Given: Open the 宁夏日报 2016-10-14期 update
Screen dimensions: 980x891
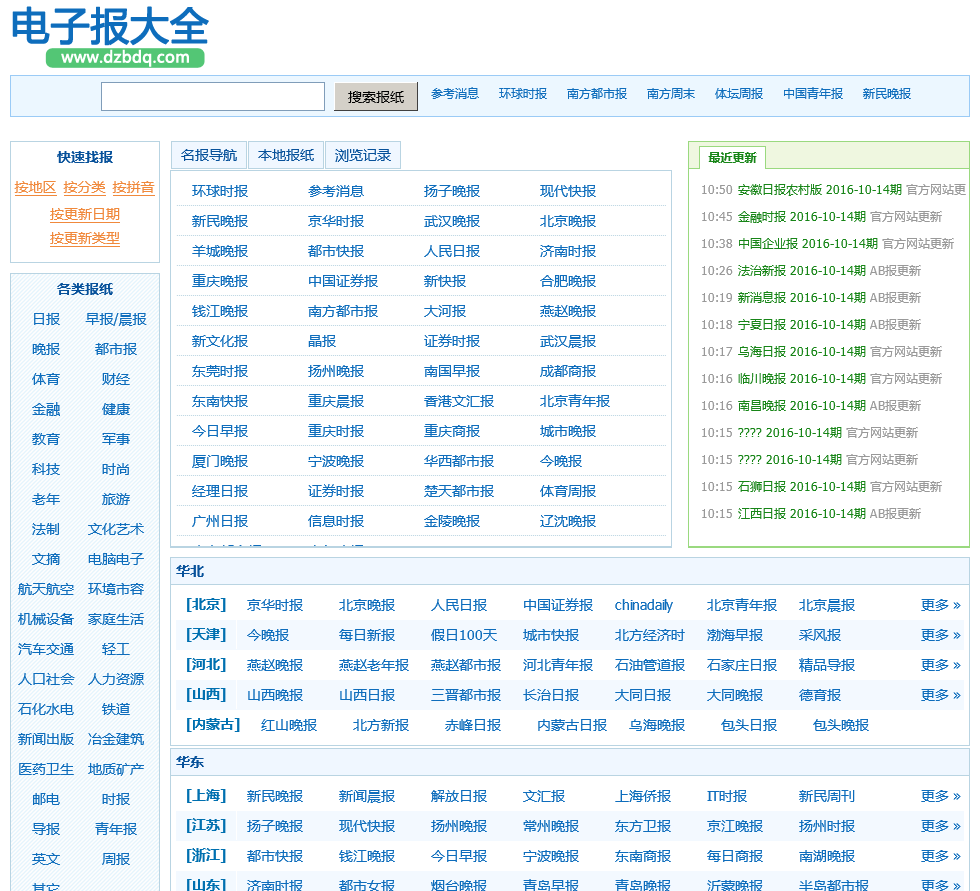Looking at the screenshot, I should [802, 325].
